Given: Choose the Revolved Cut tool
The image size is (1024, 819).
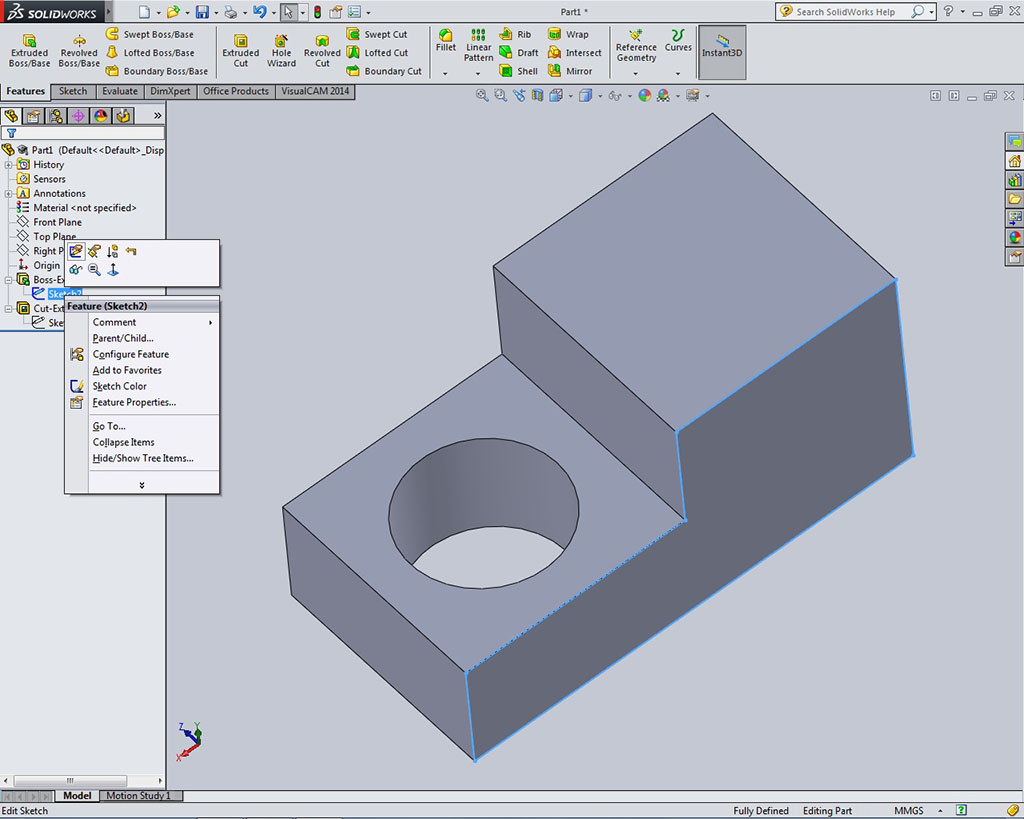Looking at the screenshot, I should (x=322, y=51).
